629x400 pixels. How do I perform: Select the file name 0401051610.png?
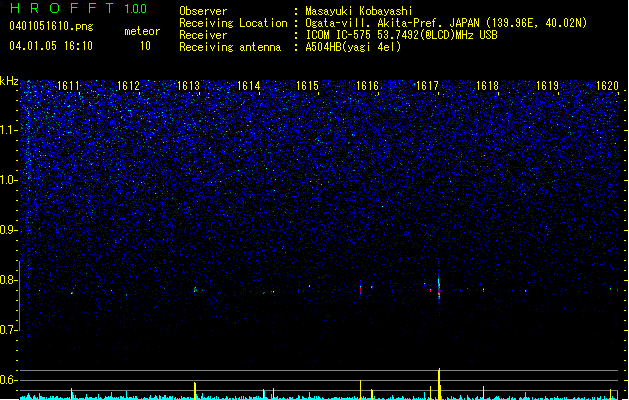[51, 27]
